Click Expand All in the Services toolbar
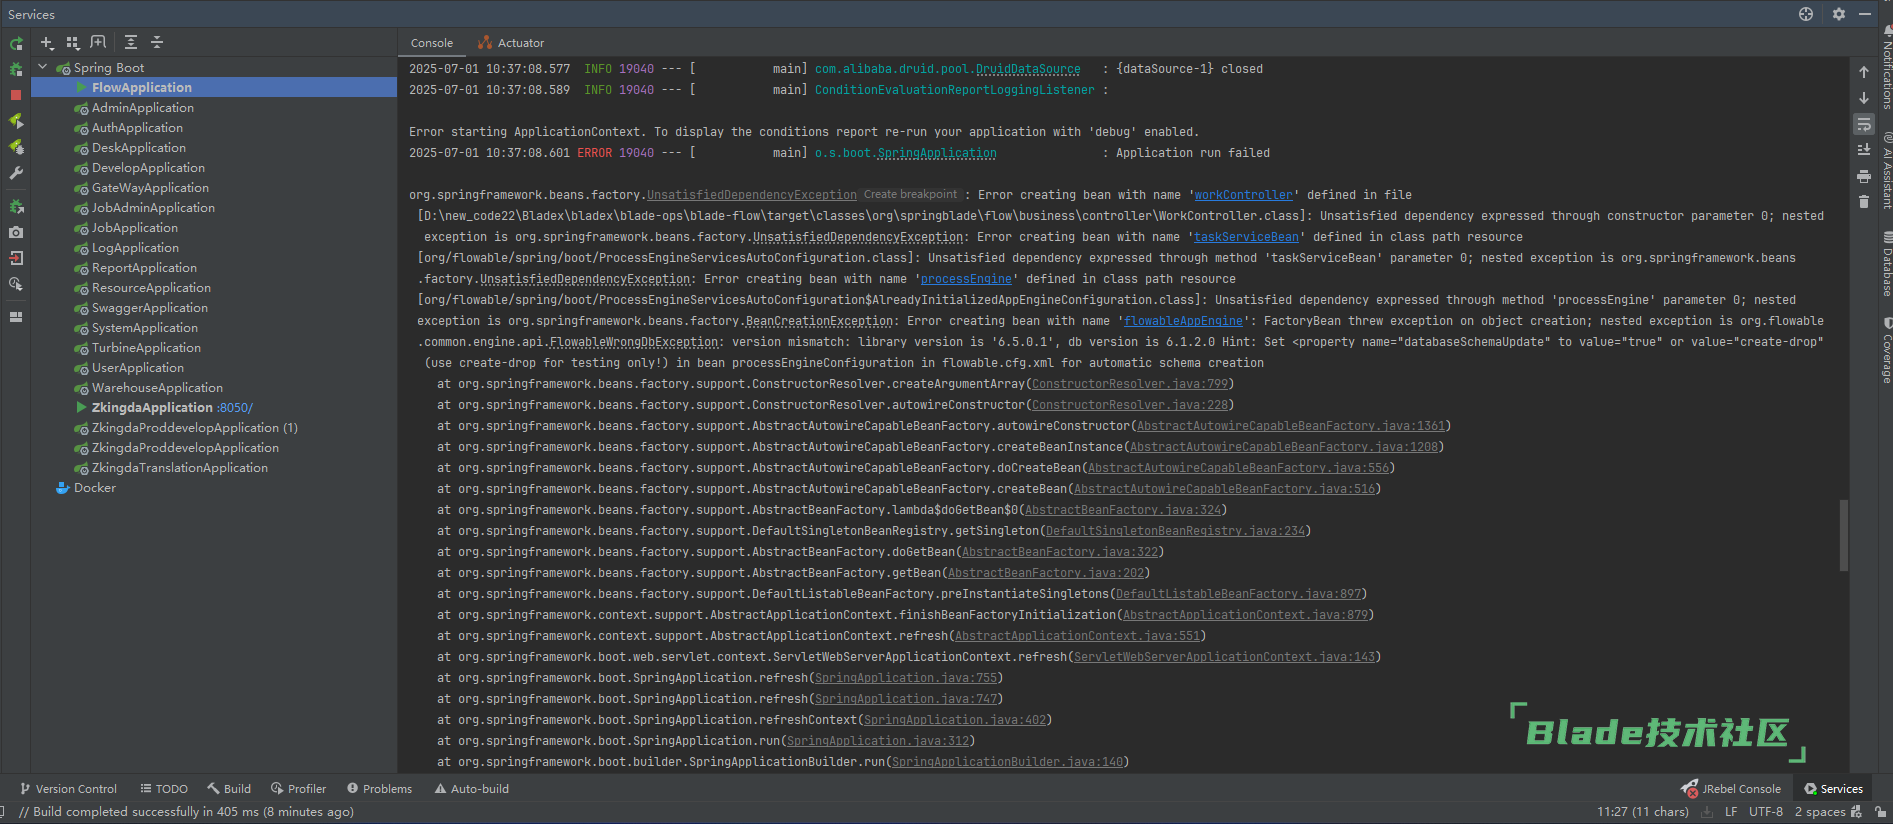The height and width of the screenshot is (824, 1893). (131, 42)
